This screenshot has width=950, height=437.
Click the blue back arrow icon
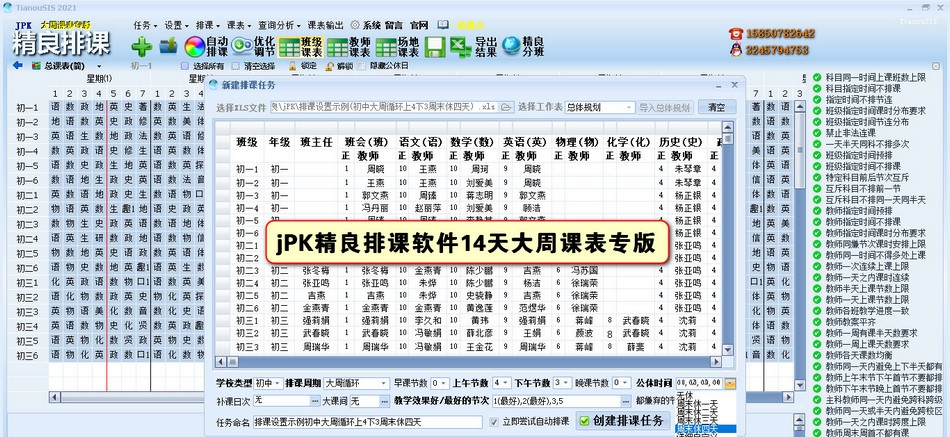coord(18,65)
